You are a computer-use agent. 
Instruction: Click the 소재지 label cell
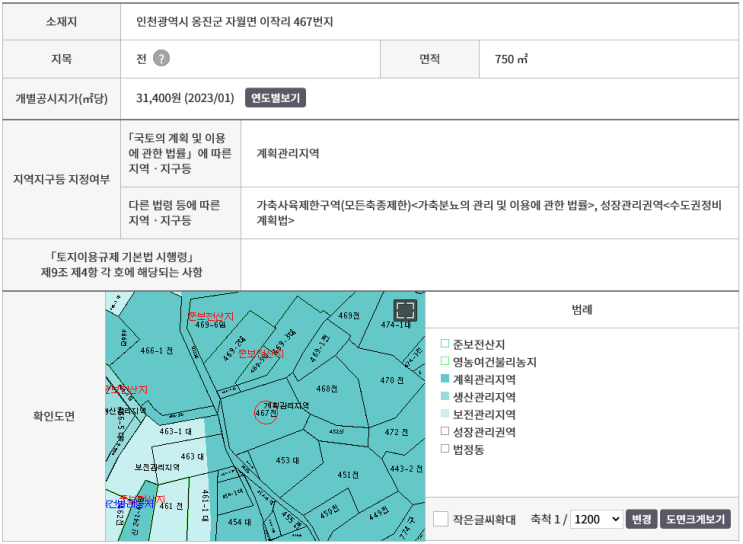pos(62,22)
